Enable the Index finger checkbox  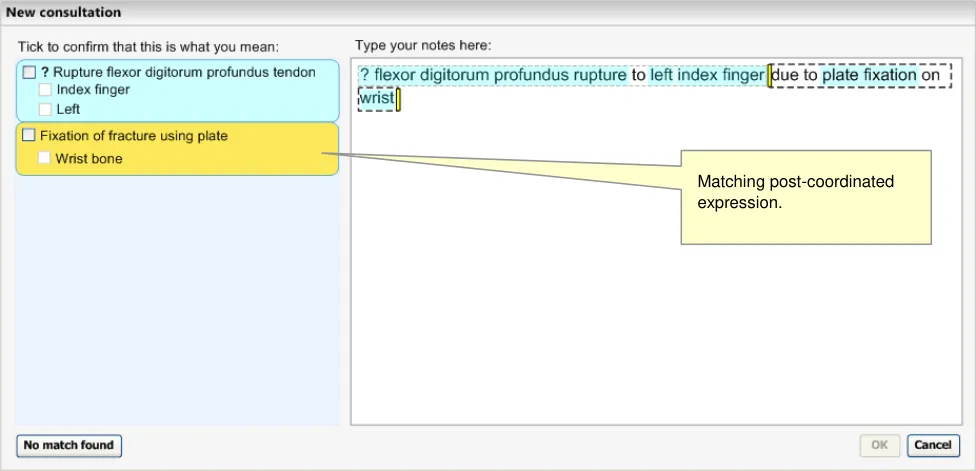pos(45,90)
